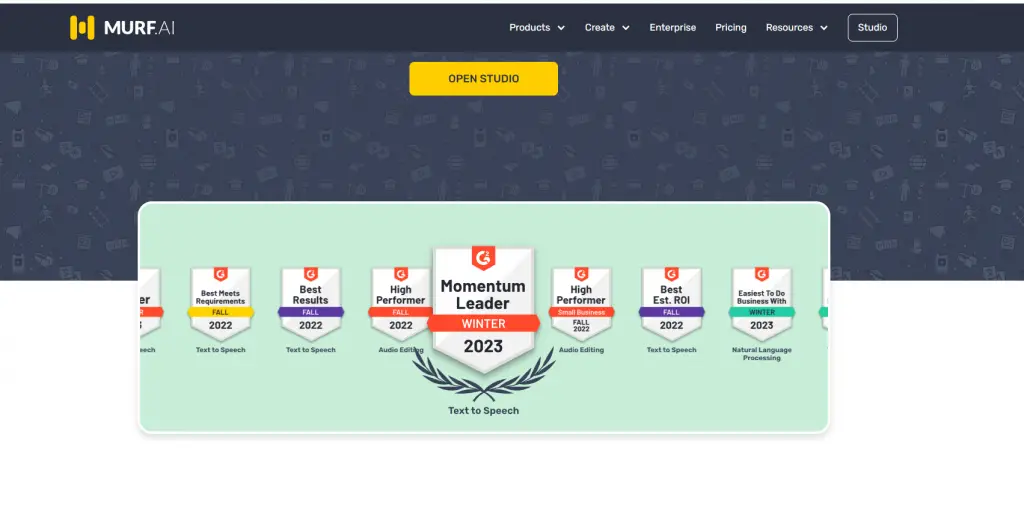Open the Pricing page

[730, 28]
